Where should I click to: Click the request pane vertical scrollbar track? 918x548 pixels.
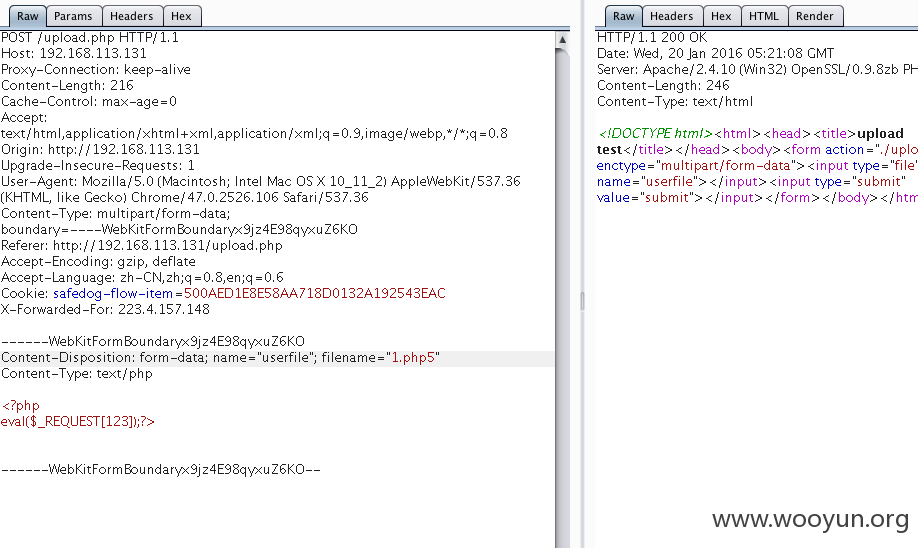(x=562, y=299)
